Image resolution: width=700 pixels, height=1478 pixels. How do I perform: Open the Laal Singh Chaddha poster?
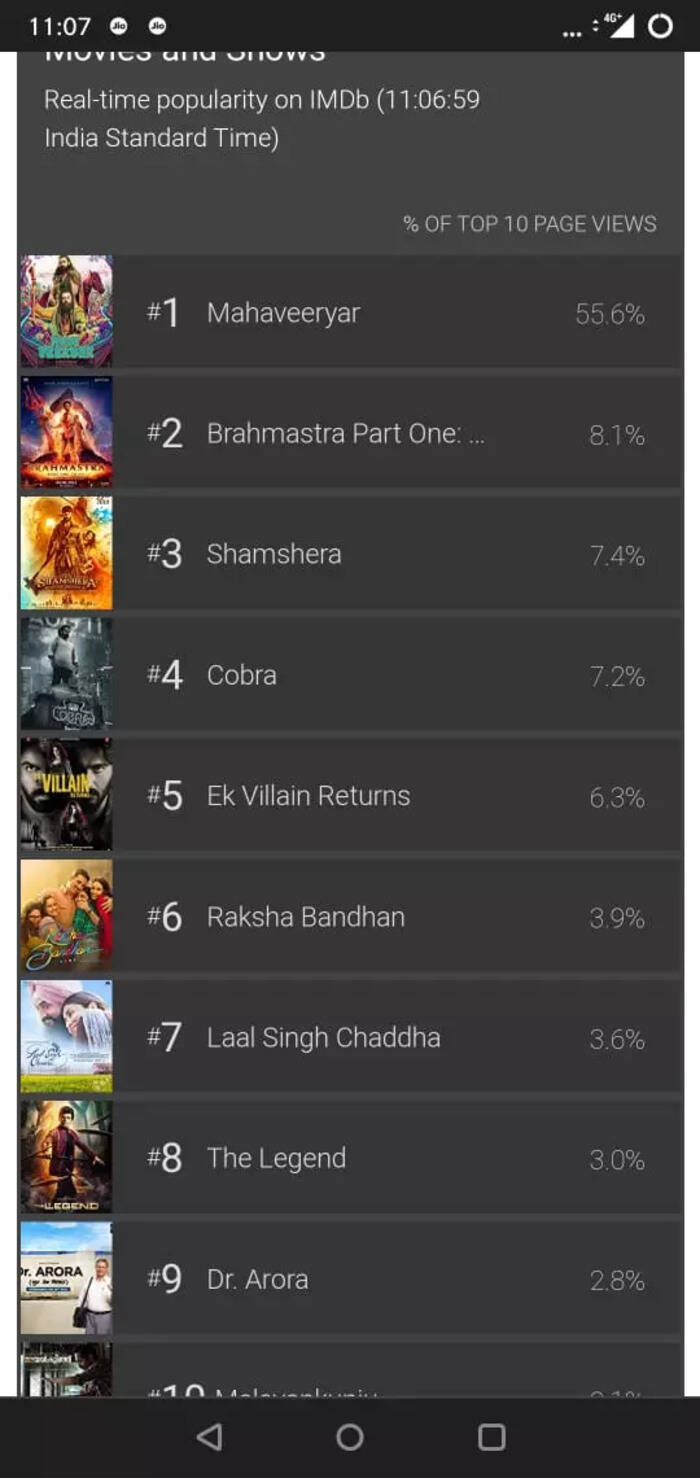pyautogui.click(x=67, y=1037)
